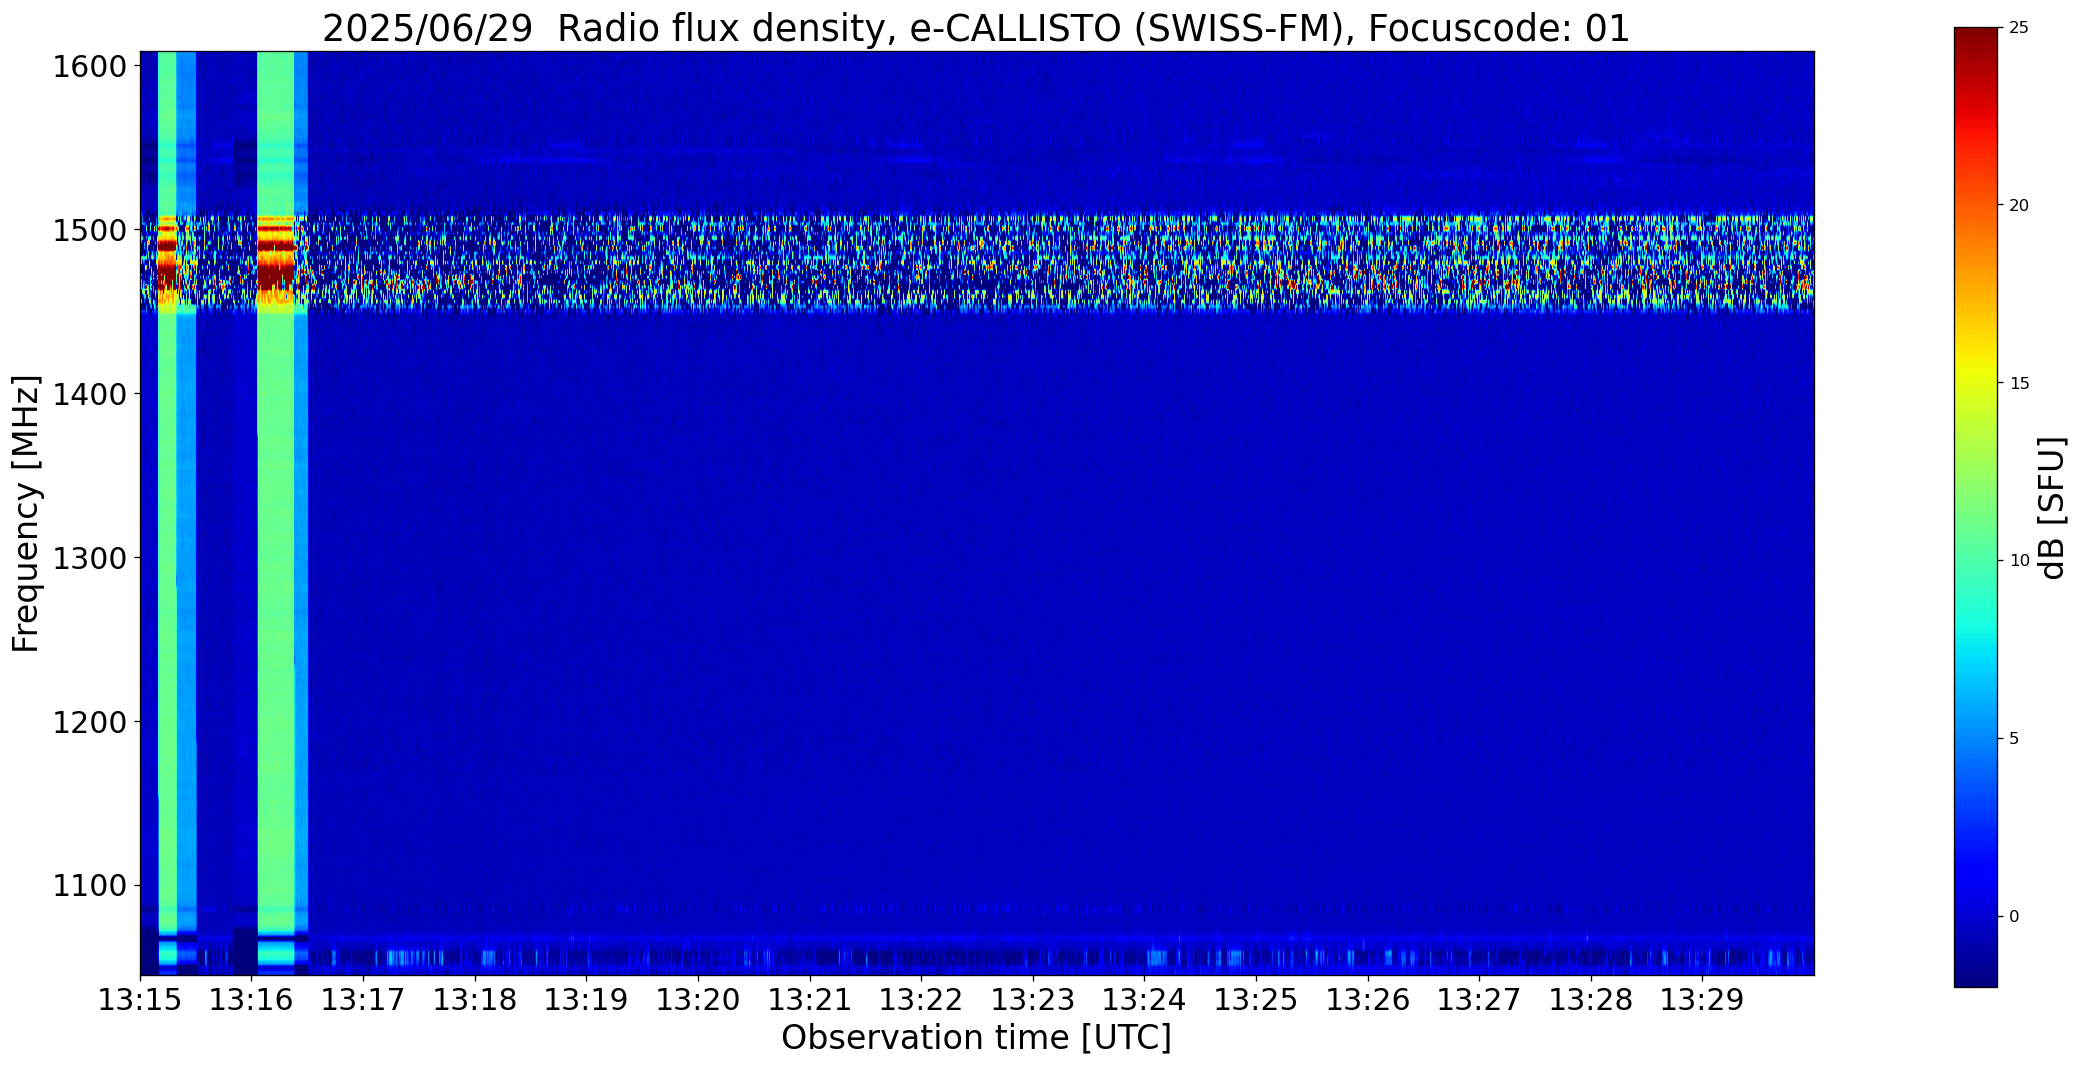Viewport: 2082px width, 1067px height.
Task: Select the 1600 frequency tick label
Action: [x=90, y=67]
